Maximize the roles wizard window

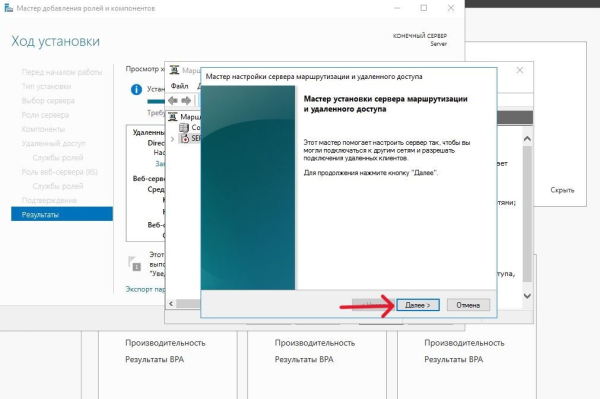point(424,8)
